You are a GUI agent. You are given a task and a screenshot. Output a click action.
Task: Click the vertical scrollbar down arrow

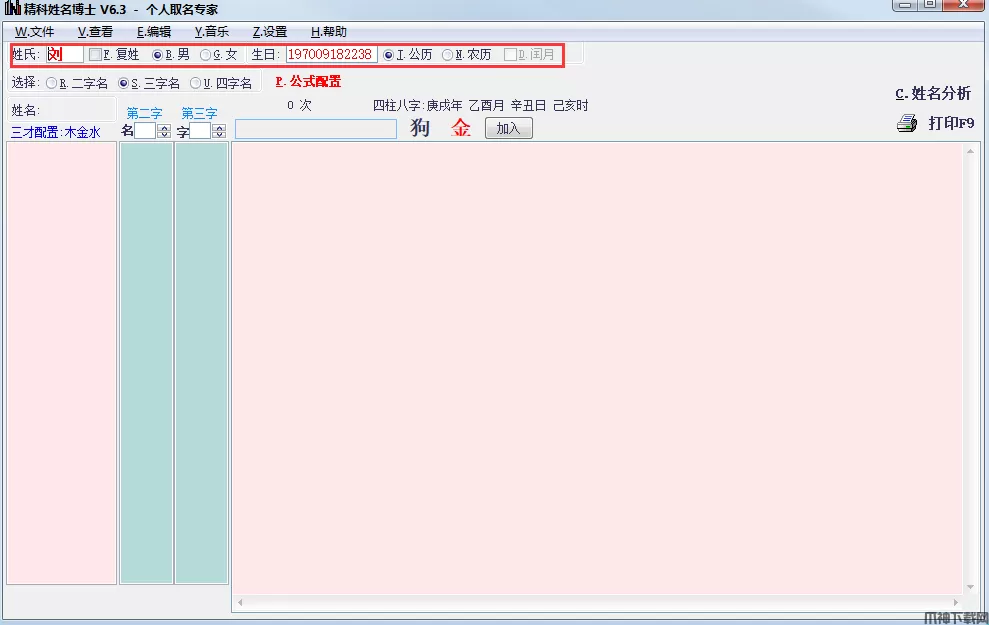coord(970,587)
